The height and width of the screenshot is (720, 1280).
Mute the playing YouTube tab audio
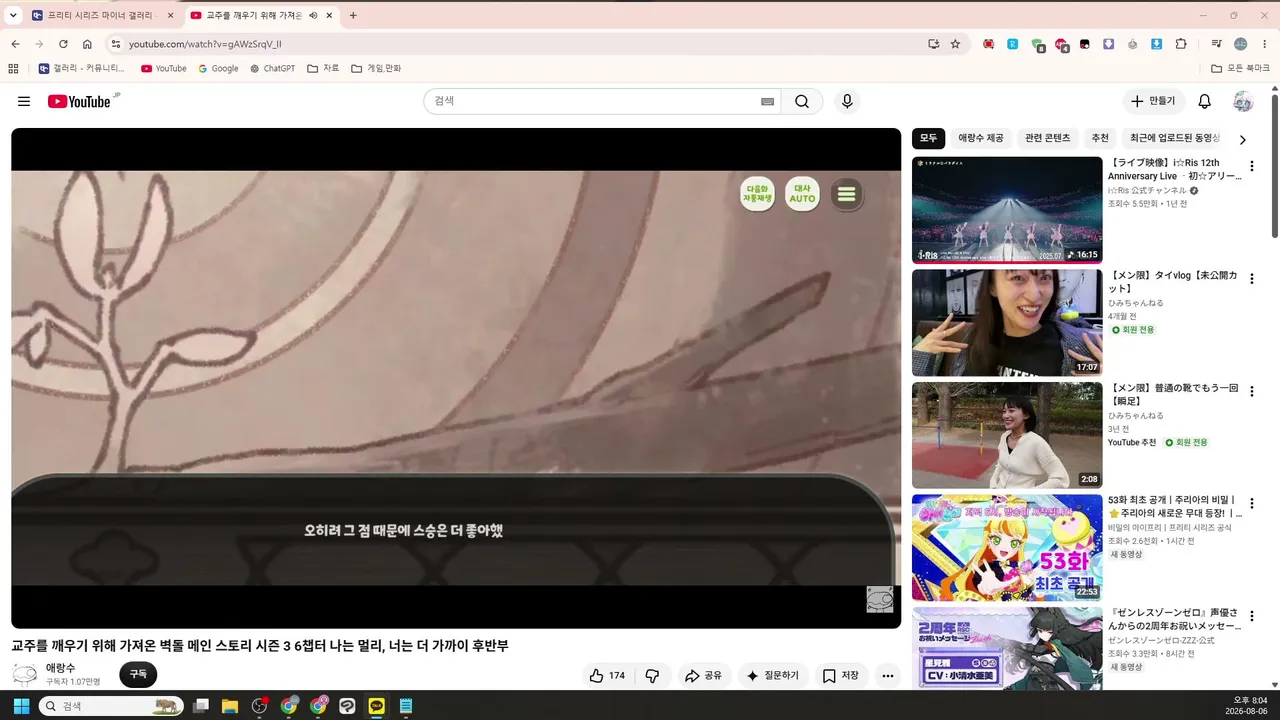(313, 15)
